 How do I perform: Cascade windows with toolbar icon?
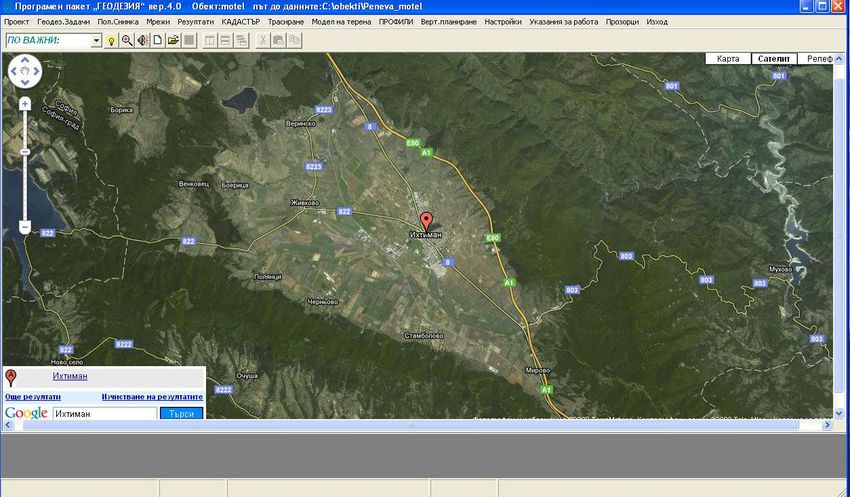pyautogui.click(x=242, y=41)
